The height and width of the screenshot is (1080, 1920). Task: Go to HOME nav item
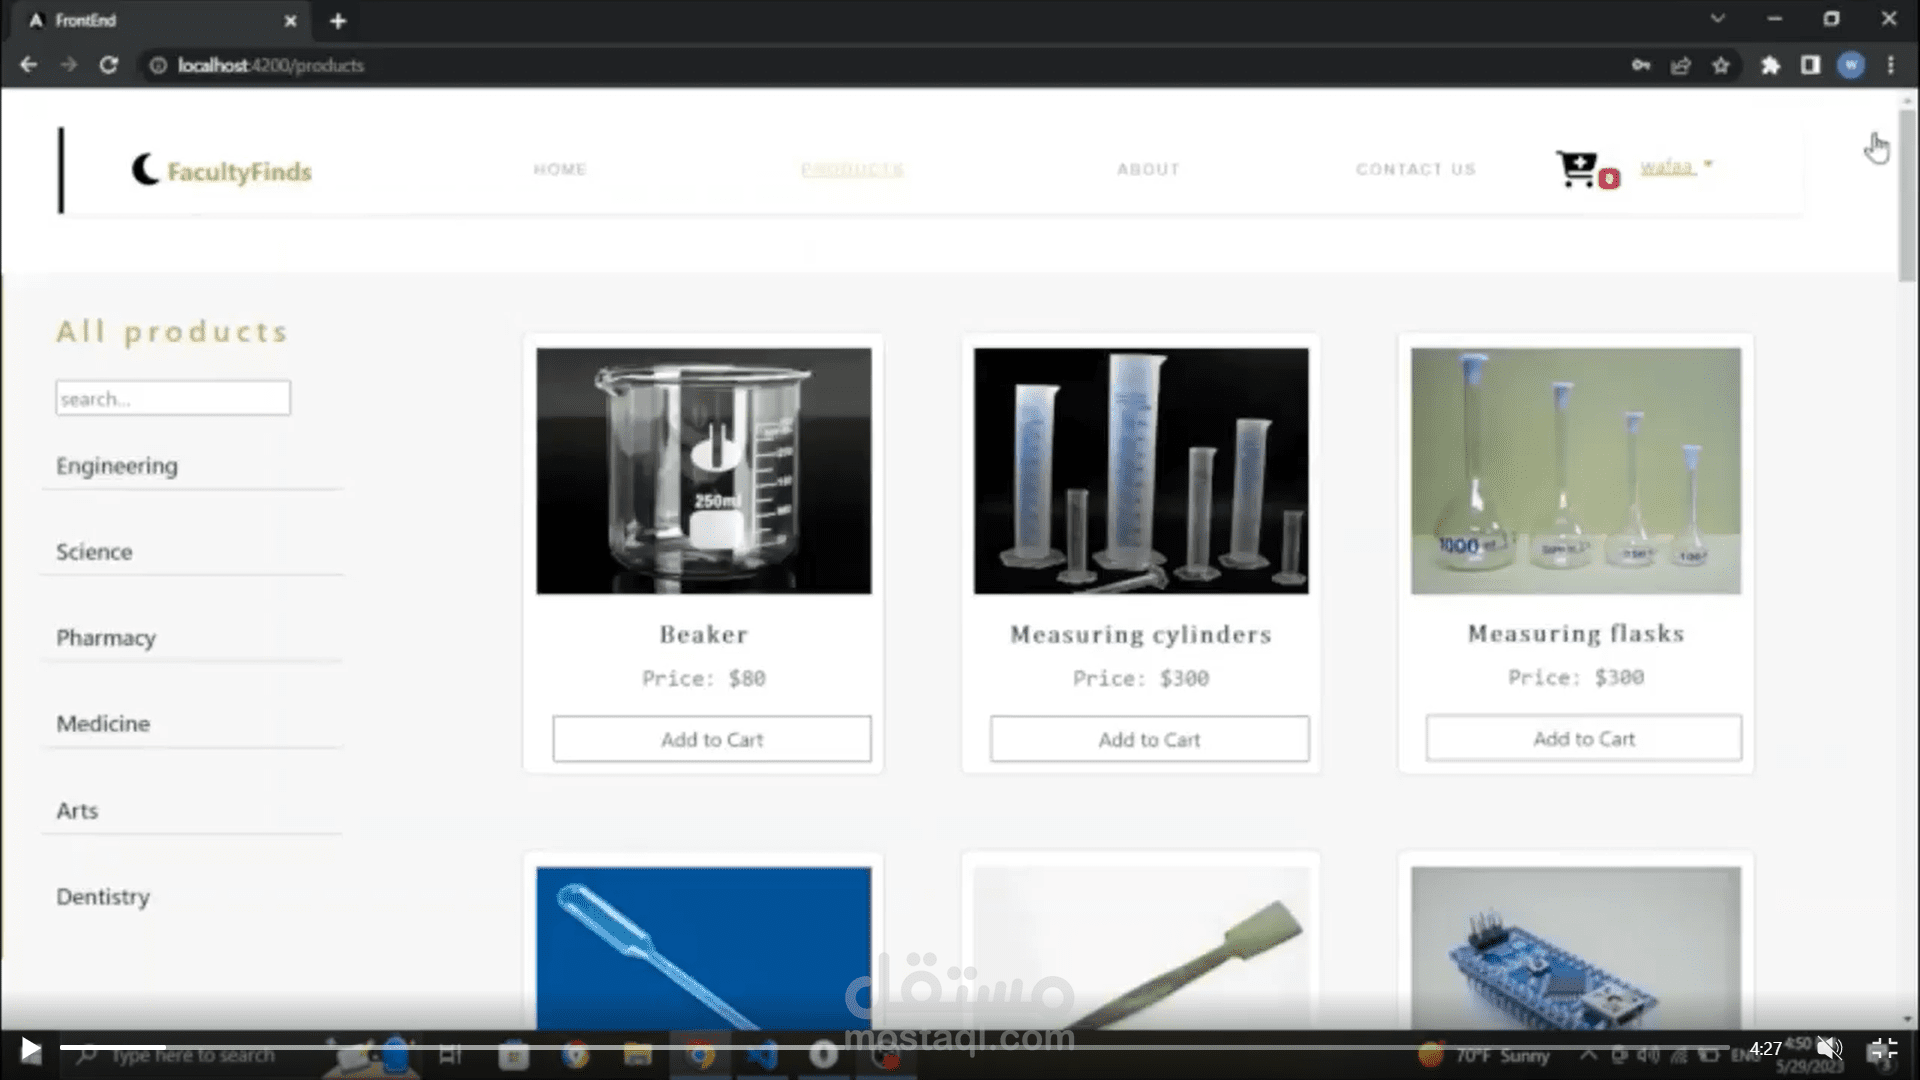pos(560,169)
